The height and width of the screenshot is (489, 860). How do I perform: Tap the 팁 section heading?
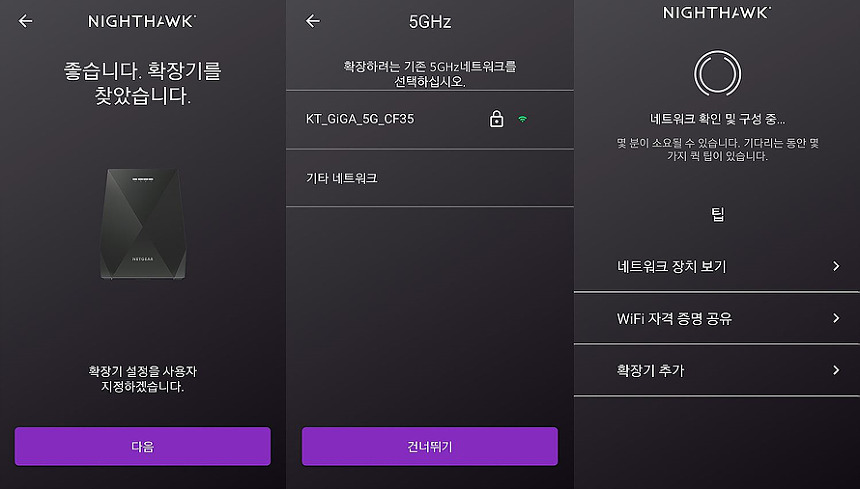[x=717, y=214]
